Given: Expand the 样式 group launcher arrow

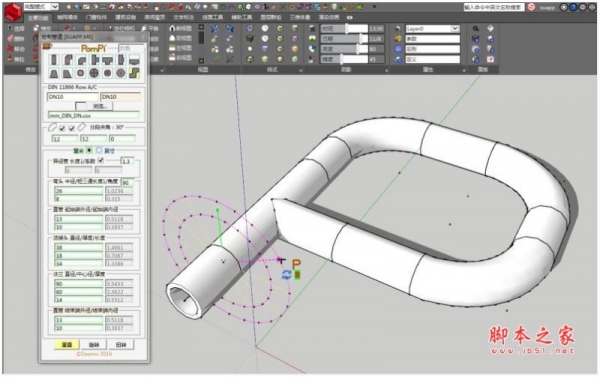Looking at the screenshot, I should [300, 70].
